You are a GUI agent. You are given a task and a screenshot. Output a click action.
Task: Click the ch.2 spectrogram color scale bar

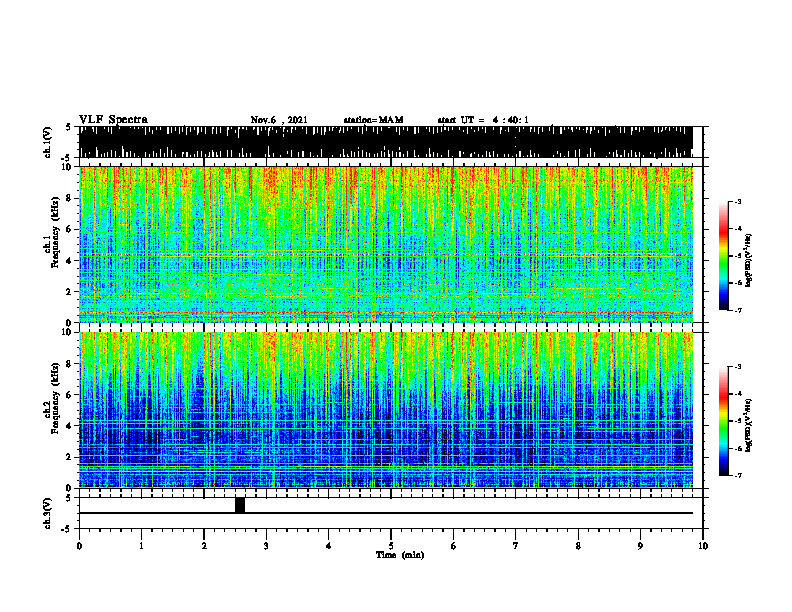coord(723,421)
